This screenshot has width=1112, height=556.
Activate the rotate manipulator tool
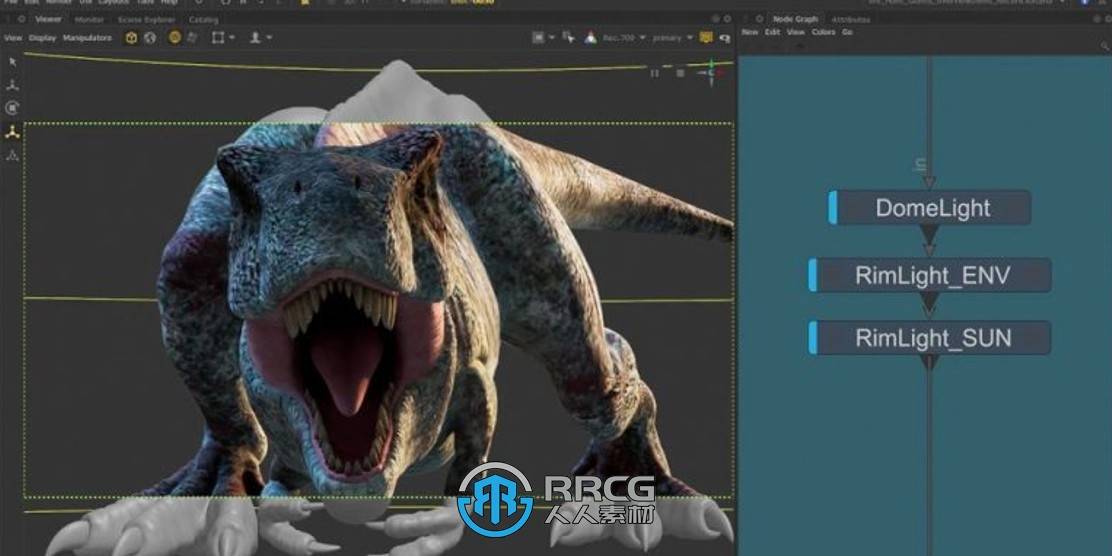(x=12, y=108)
